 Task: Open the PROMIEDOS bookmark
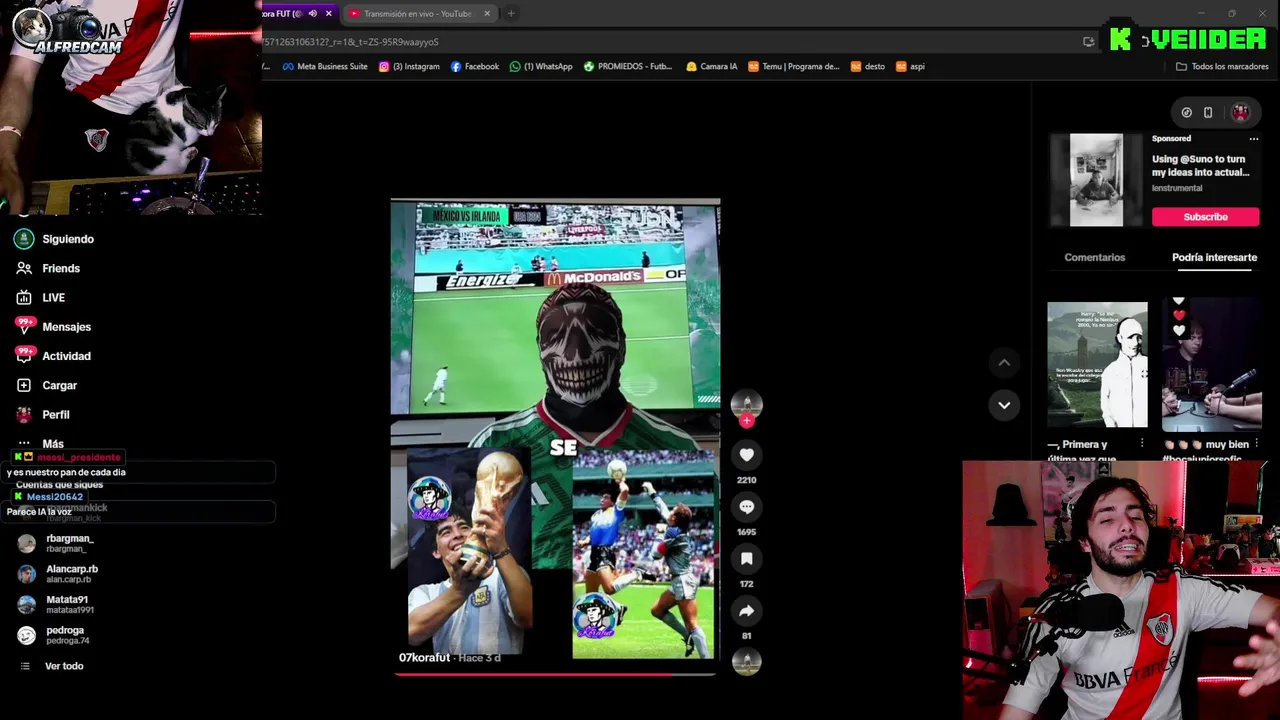tap(628, 67)
